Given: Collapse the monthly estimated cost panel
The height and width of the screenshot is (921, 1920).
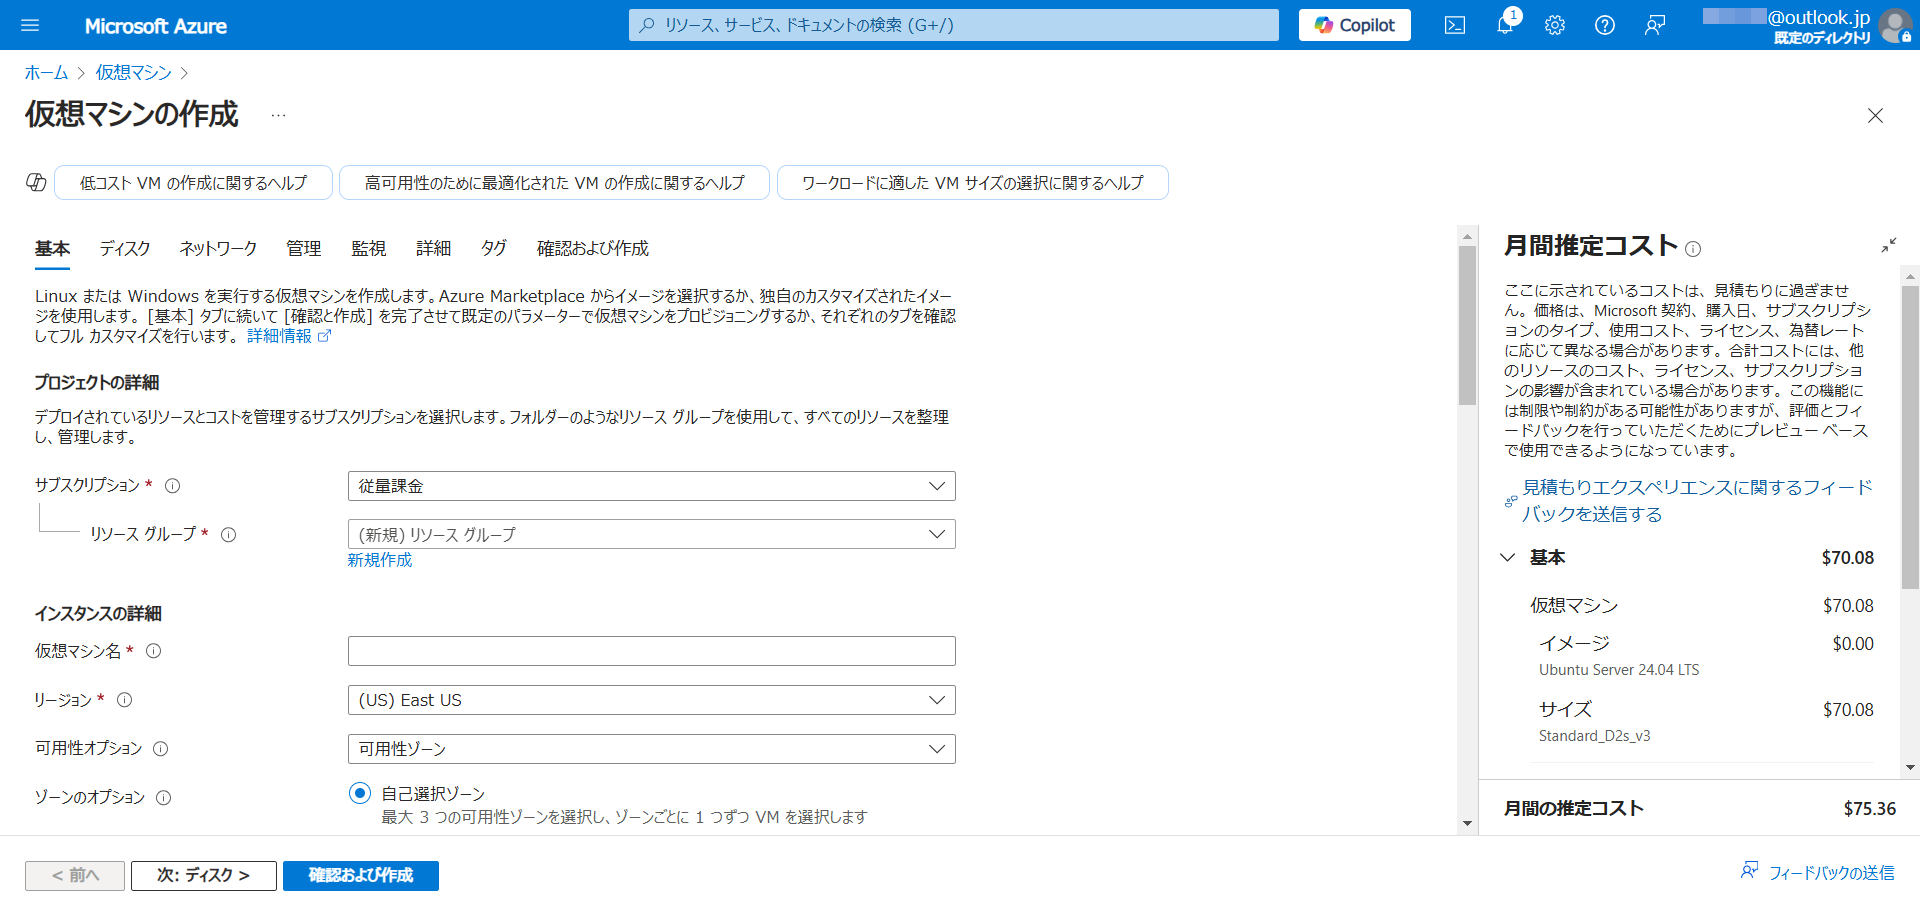Looking at the screenshot, I should [1888, 246].
